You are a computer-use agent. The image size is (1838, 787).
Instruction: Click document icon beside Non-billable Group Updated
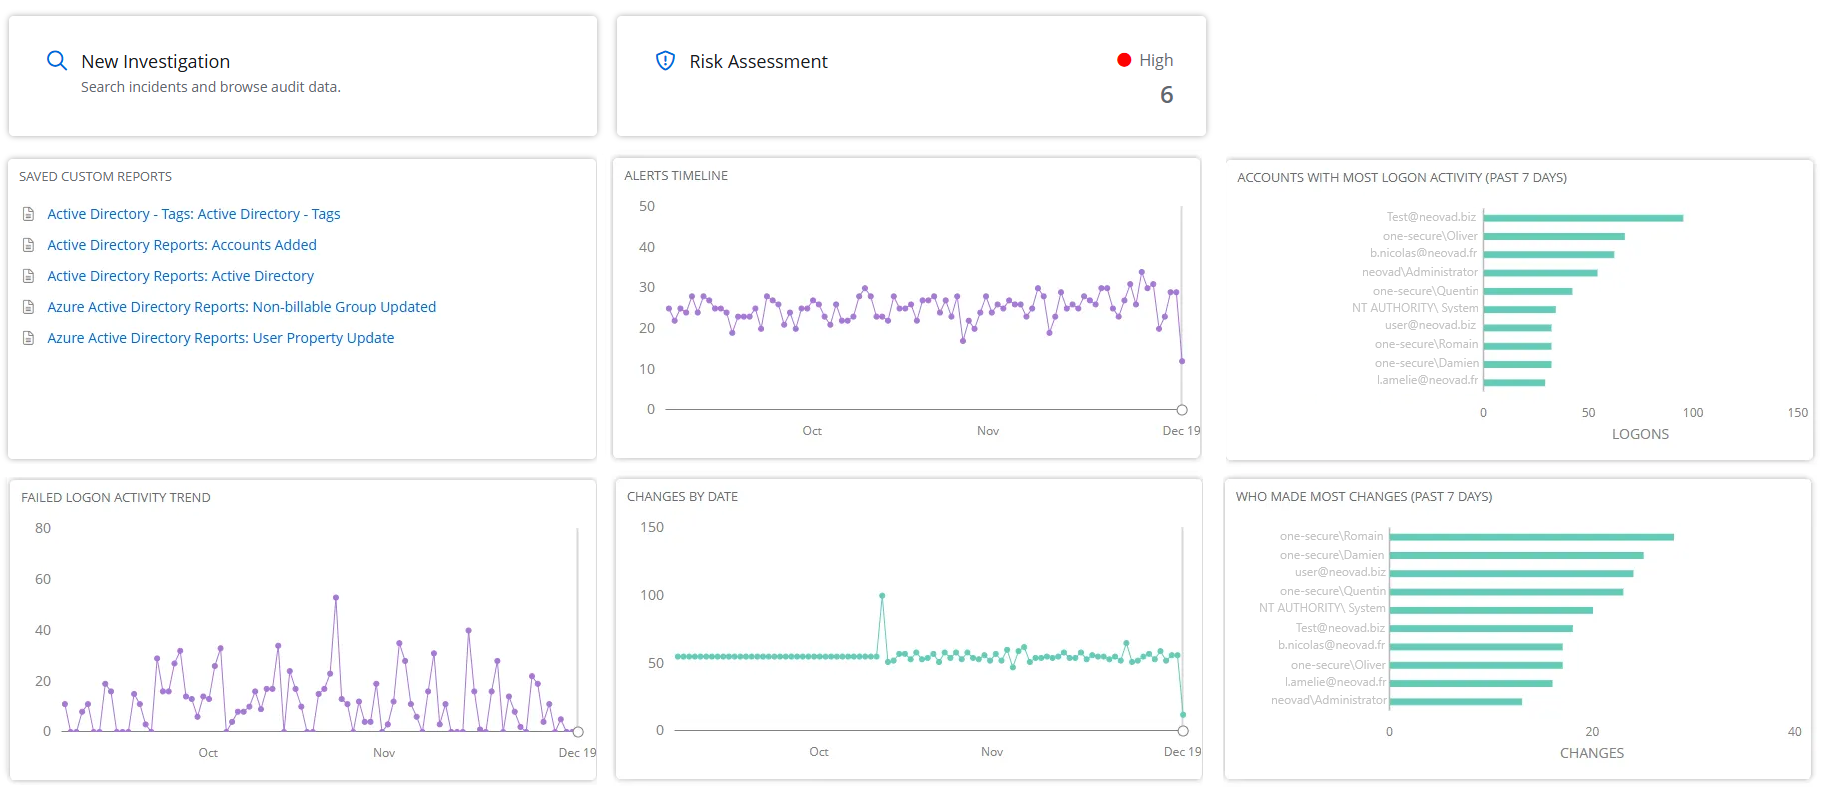point(29,307)
